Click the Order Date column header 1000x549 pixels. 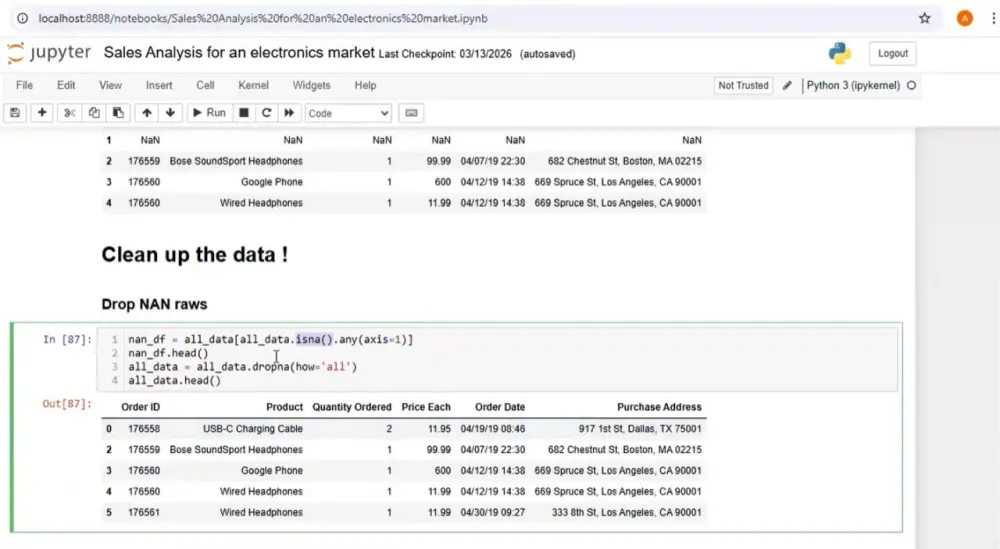[x=500, y=407]
